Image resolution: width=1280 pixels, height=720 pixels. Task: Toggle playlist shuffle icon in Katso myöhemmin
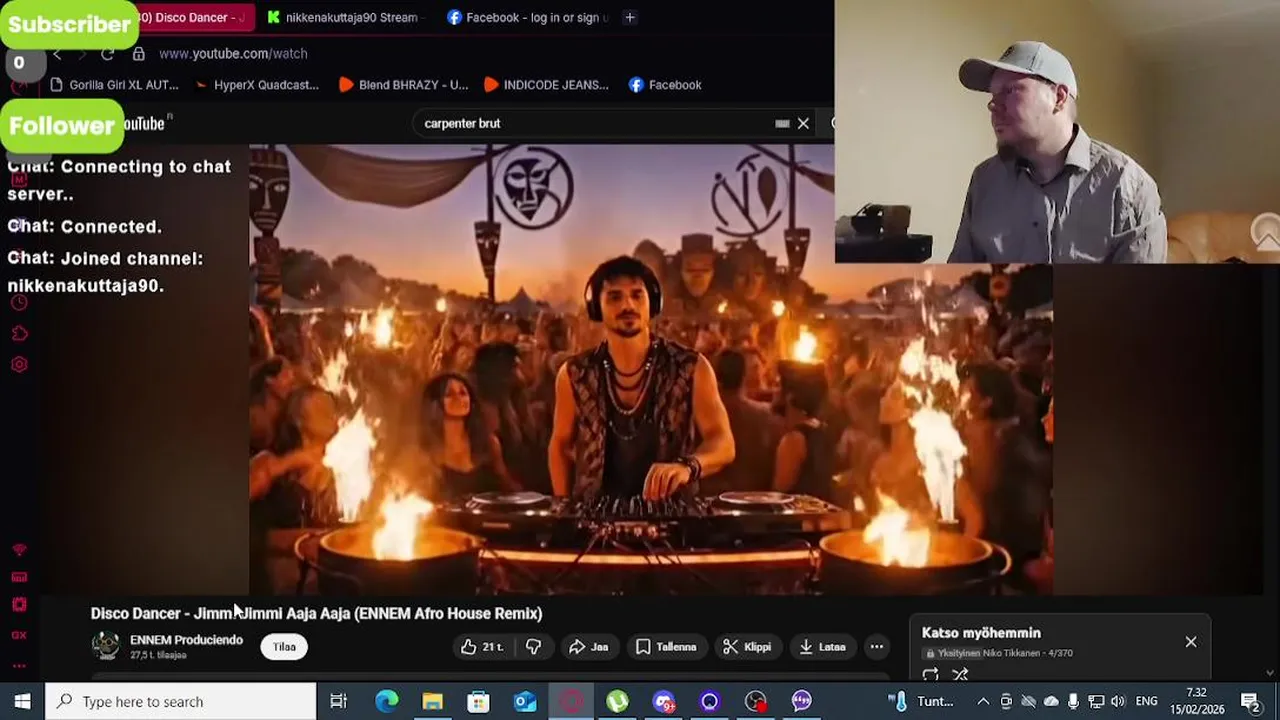[x=960, y=675]
